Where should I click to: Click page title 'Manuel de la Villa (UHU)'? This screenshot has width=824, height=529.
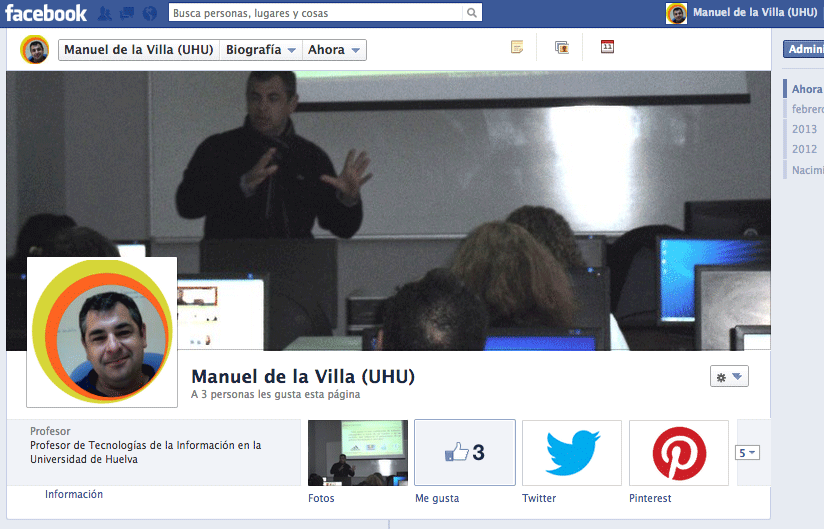(x=303, y=376)
